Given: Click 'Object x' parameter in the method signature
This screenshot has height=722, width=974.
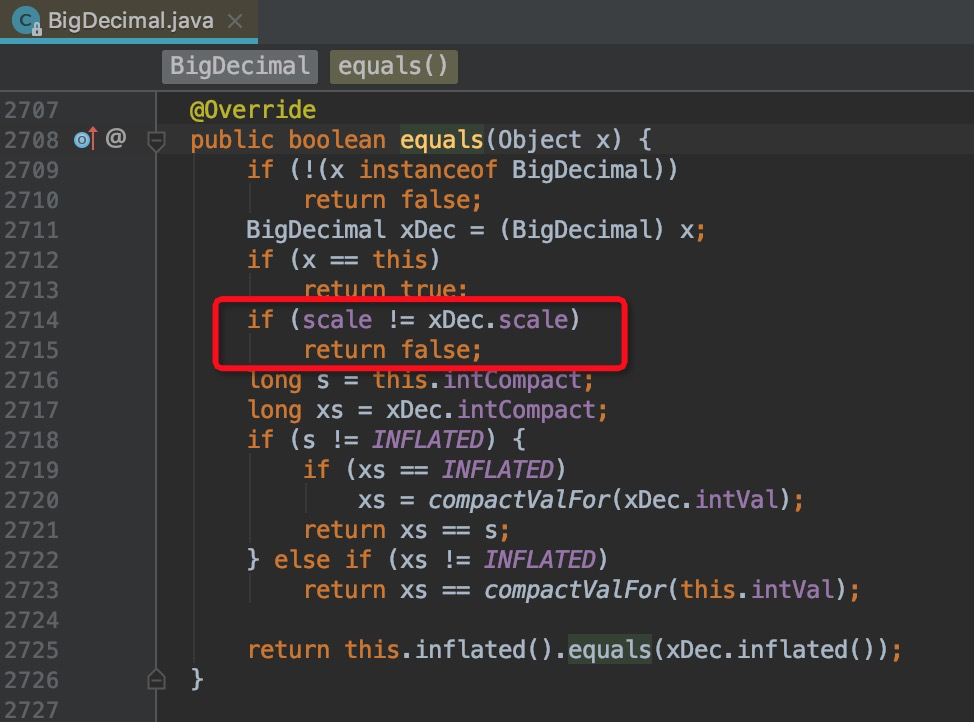Looking at the screenshot, I should coord(554,140).
